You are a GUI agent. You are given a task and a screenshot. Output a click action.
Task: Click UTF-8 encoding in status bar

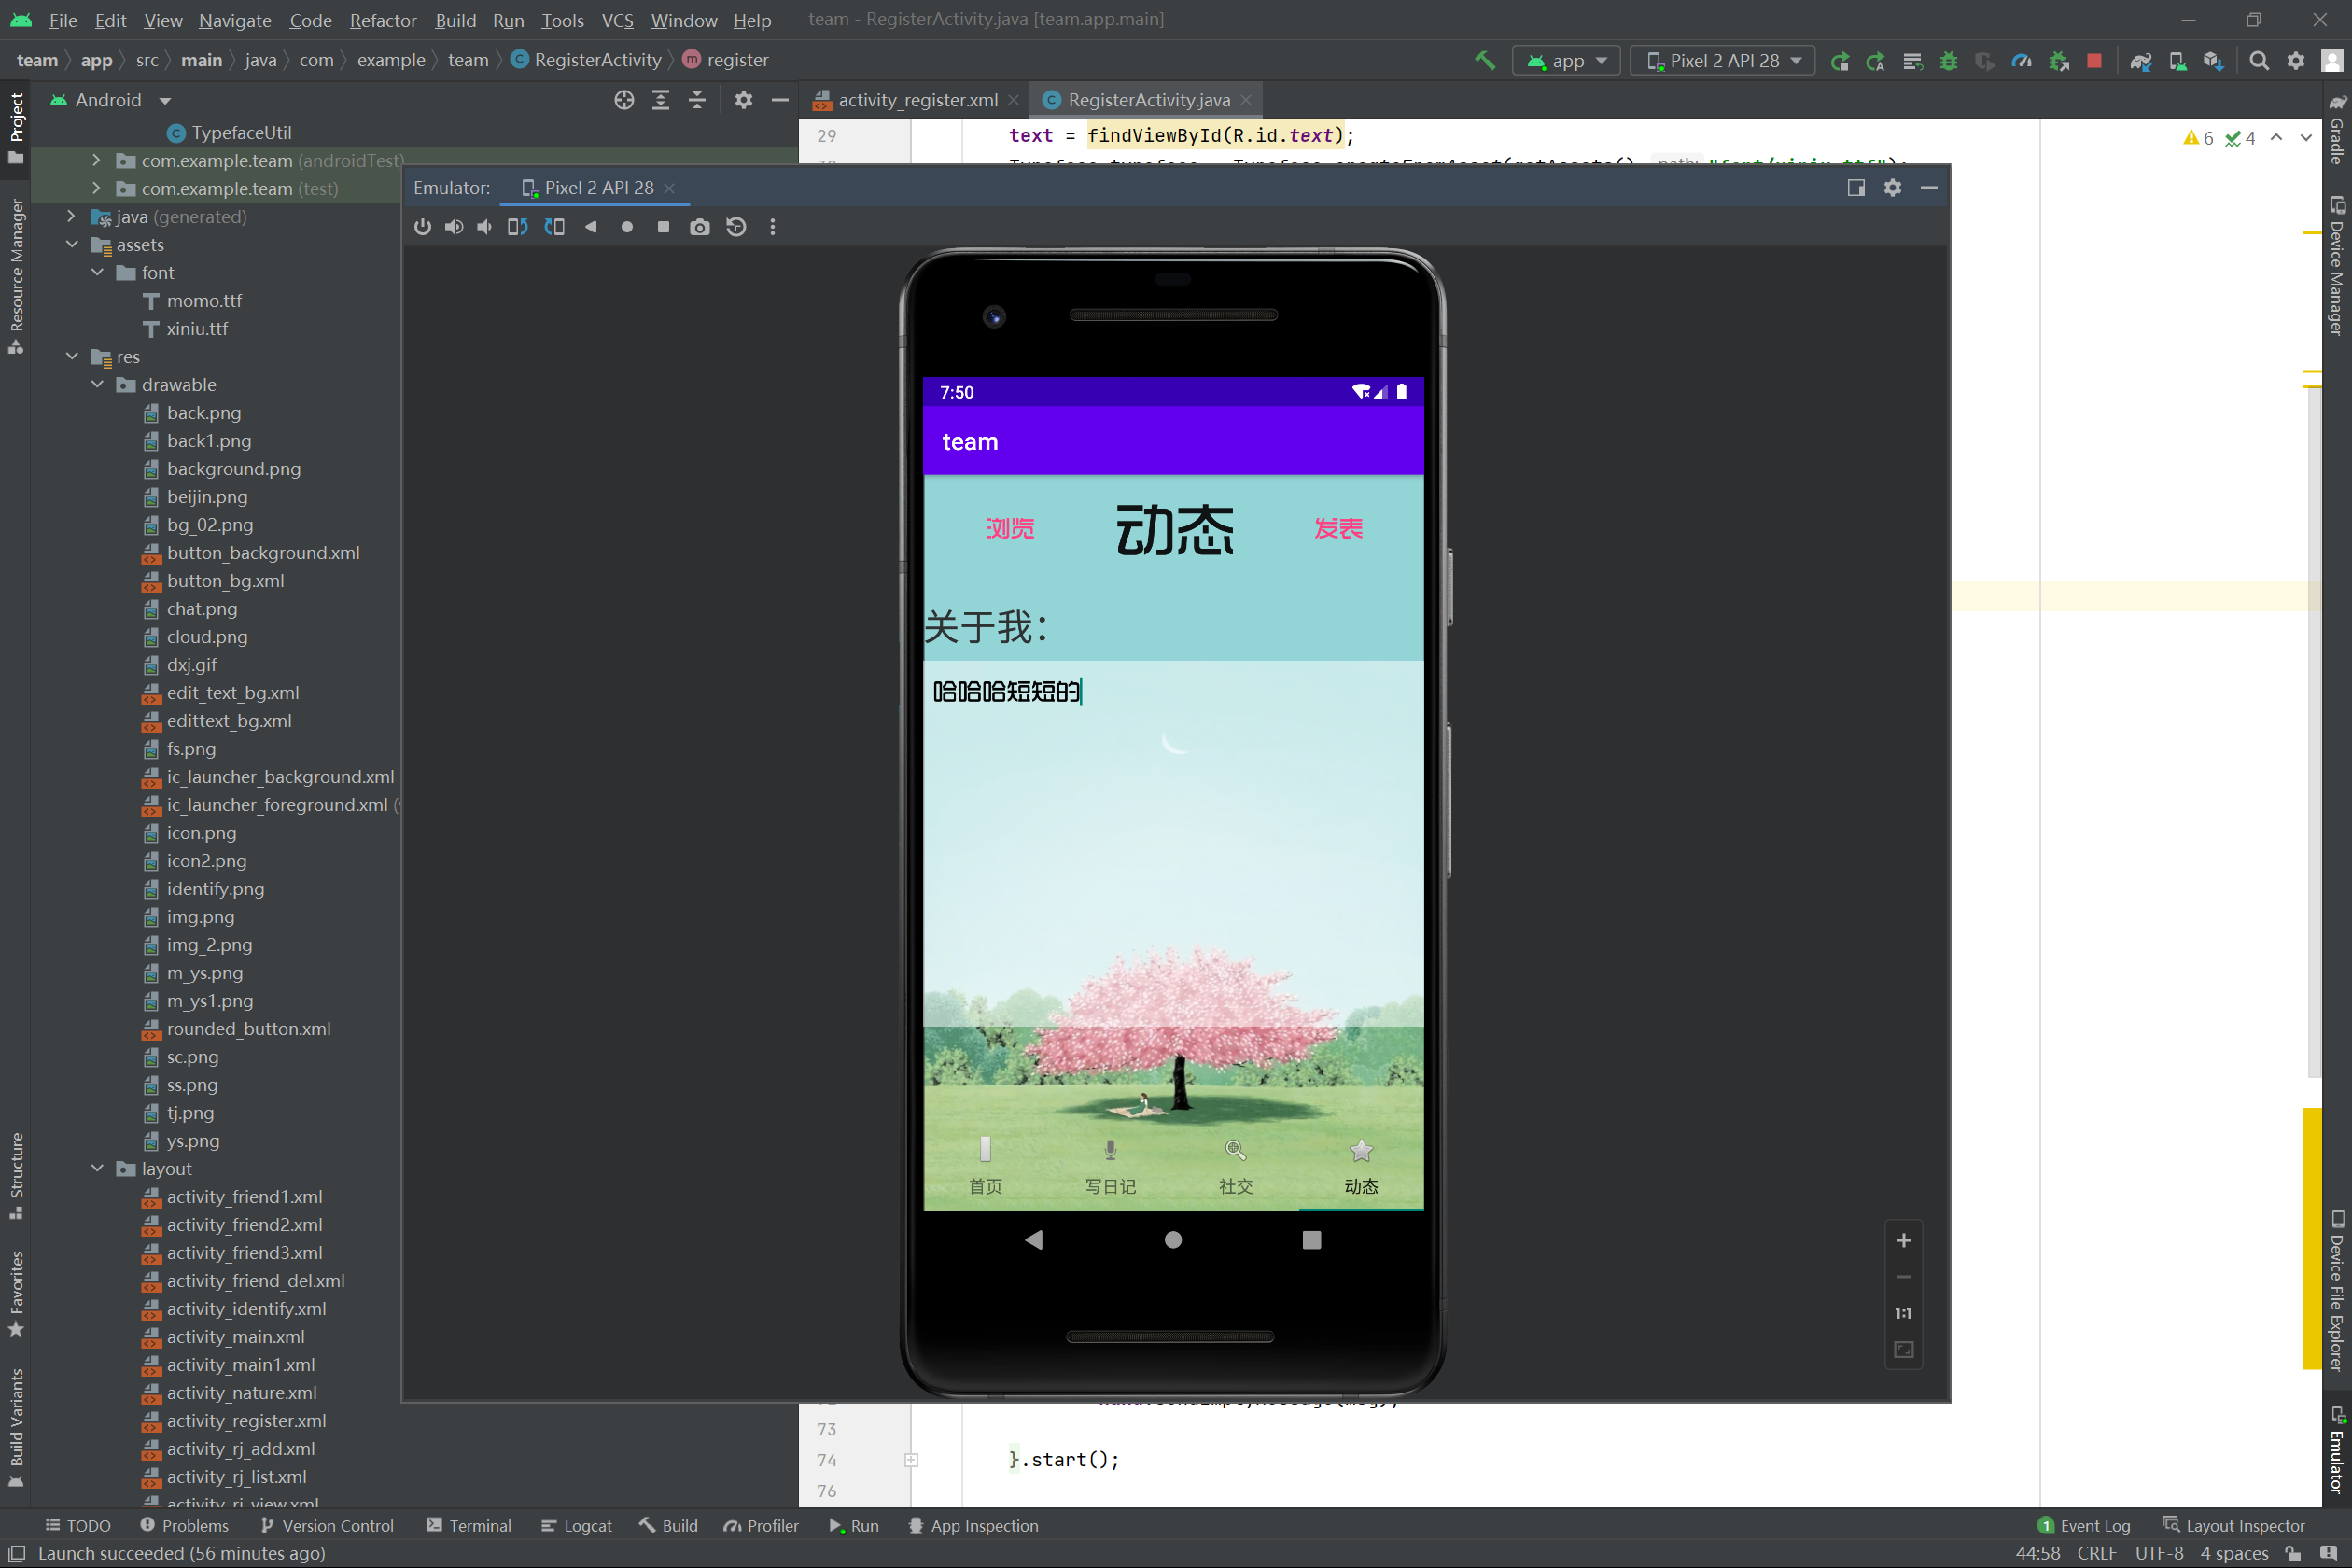2159,1553
